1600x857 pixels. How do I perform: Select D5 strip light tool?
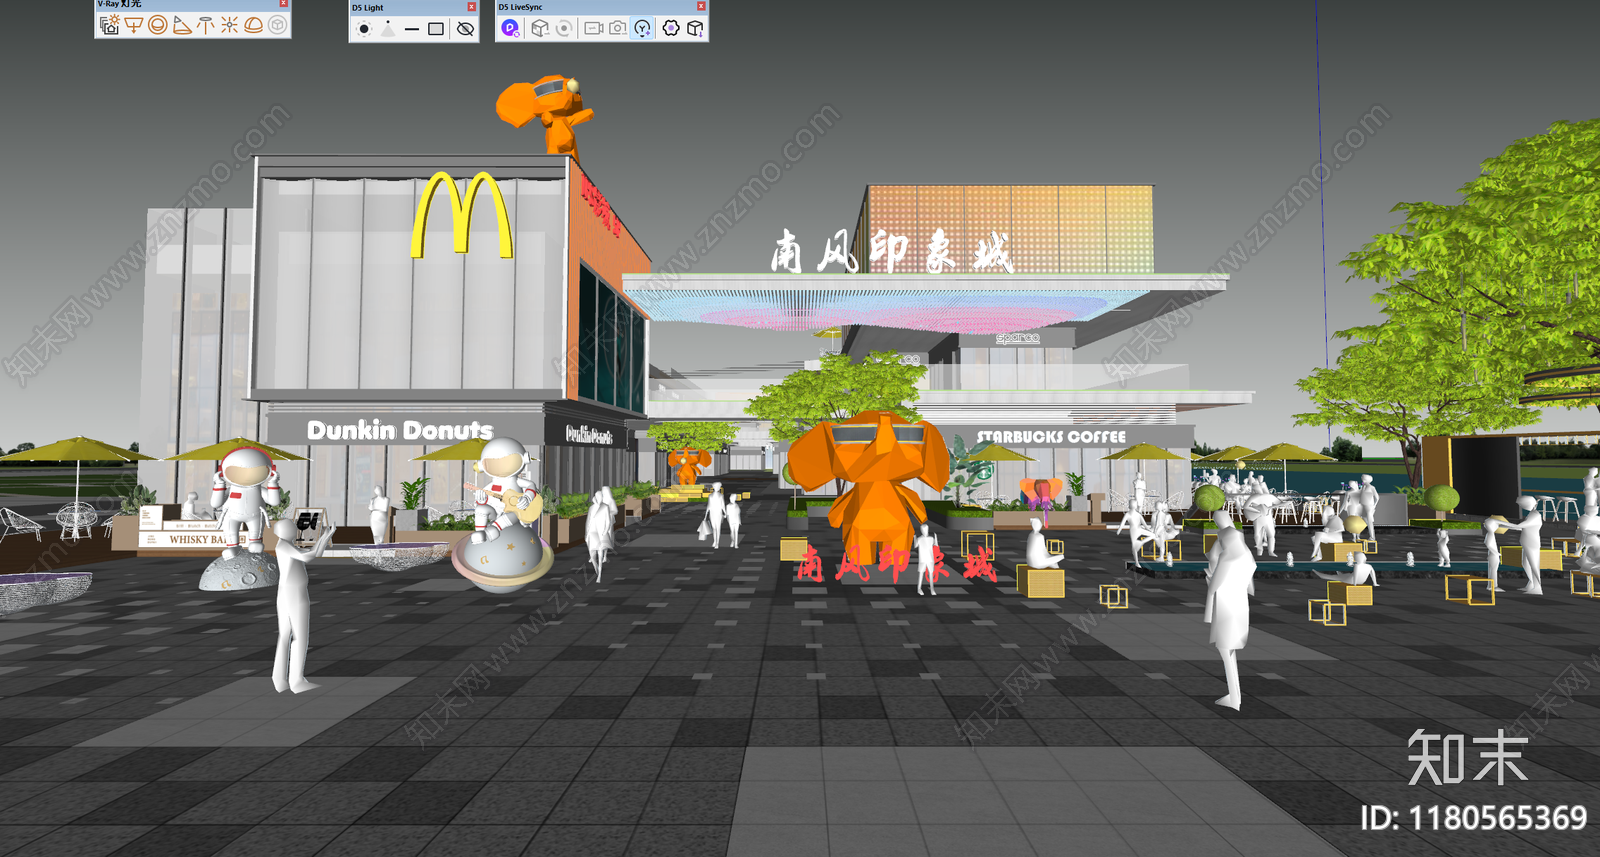[412, 29]
